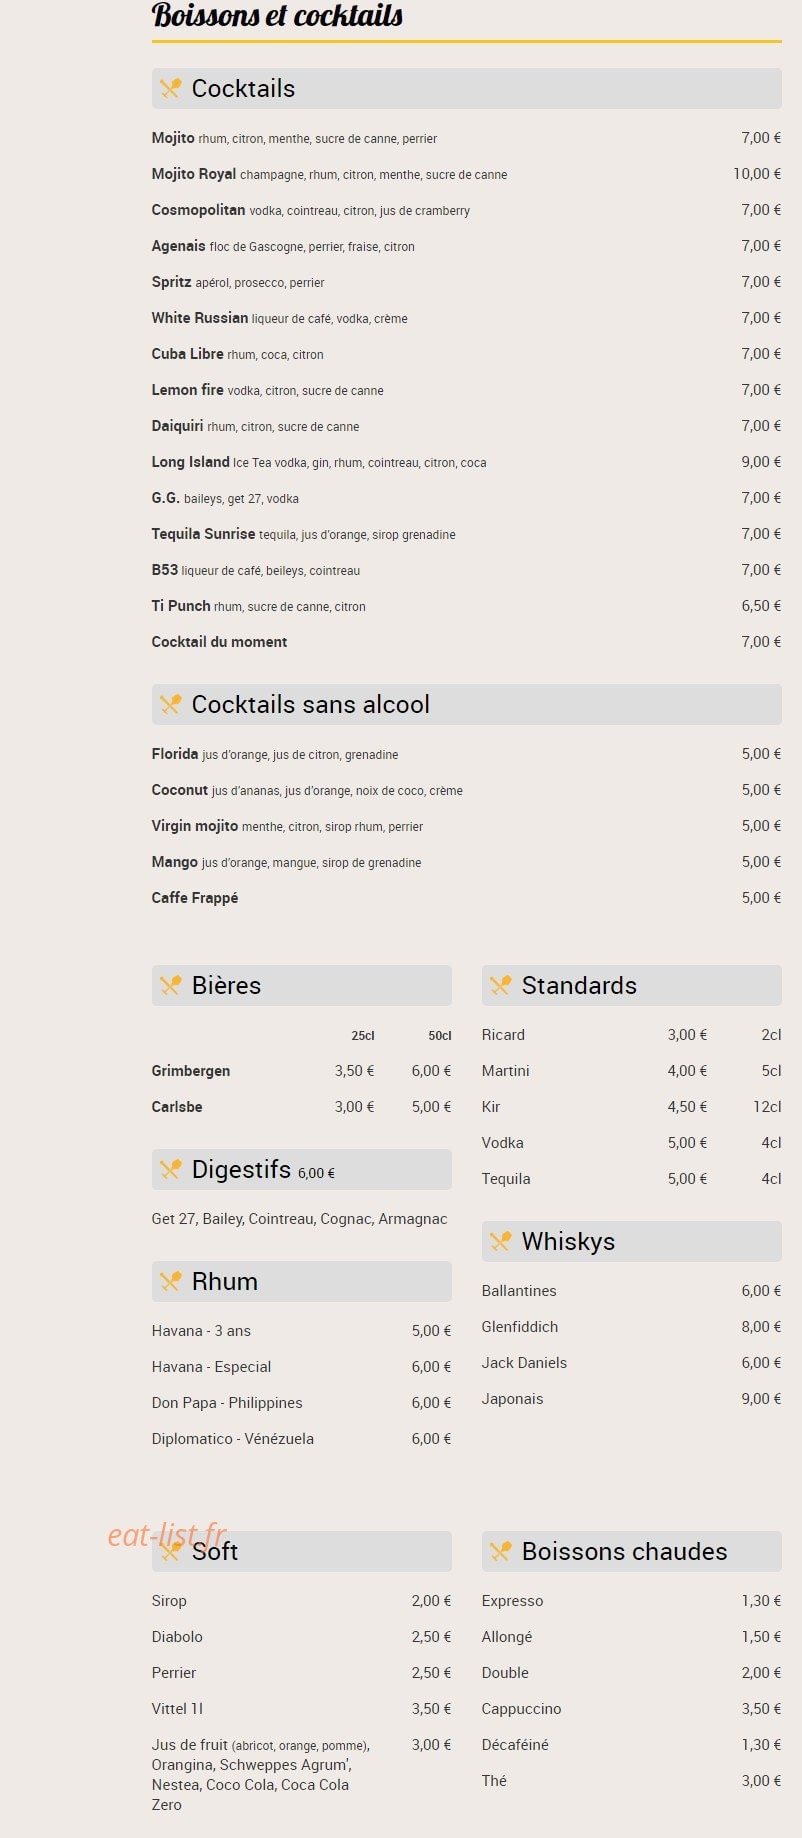Viewport: 802px width, 1838px height.
Task: Click the 6,50 € price of Ti Punch
Action: (761, 606)
